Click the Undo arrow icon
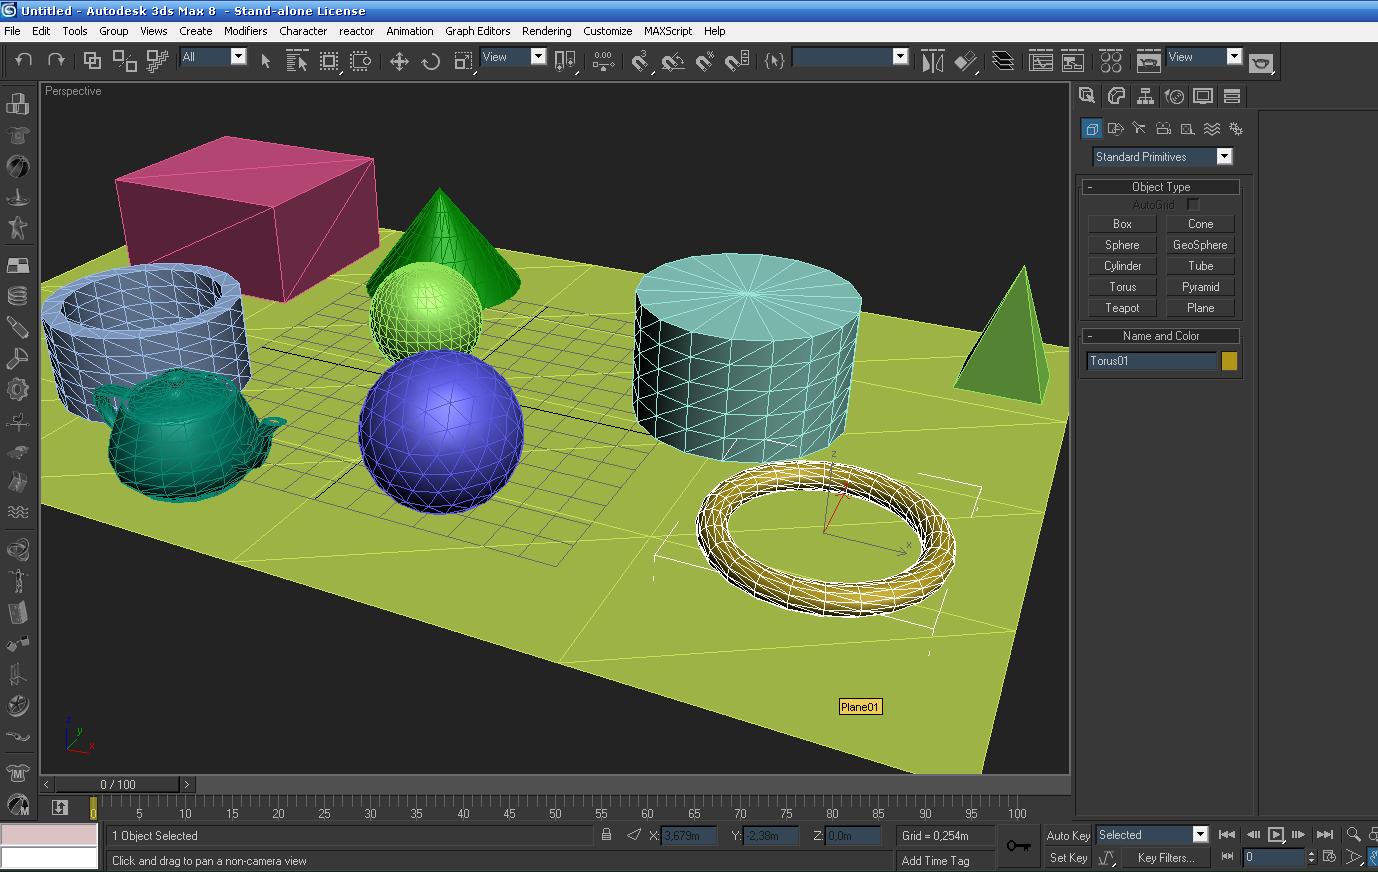Screen dimensions: 1378x872 pos(24,60)
